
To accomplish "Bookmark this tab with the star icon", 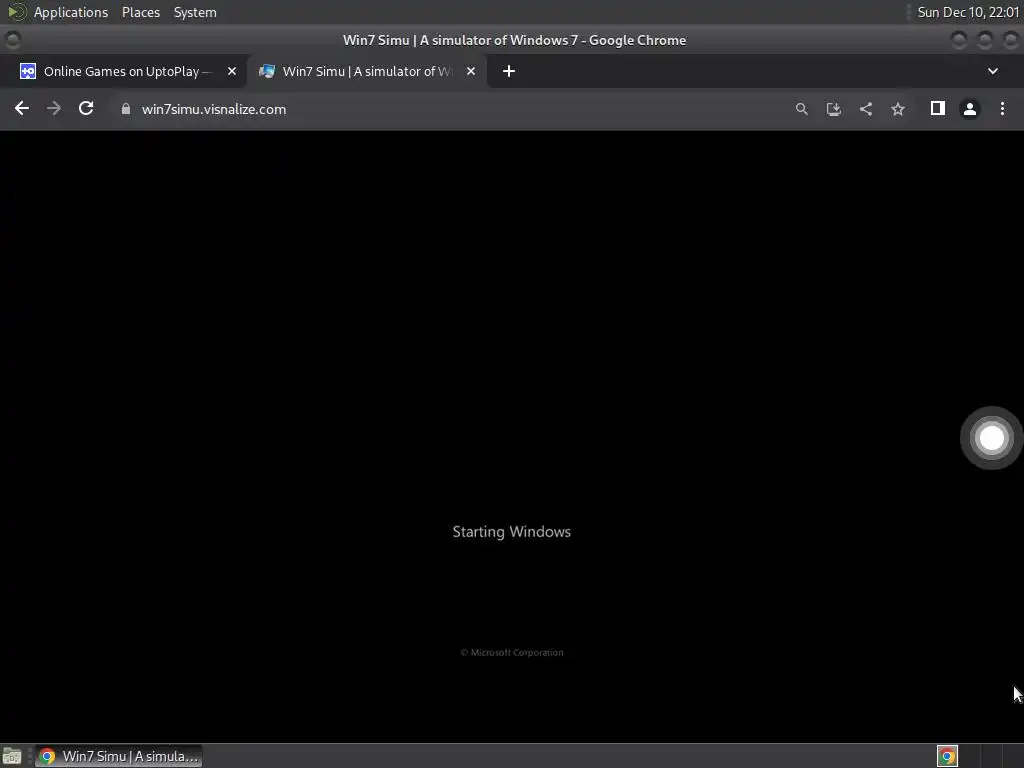I will tap(898, 109).
